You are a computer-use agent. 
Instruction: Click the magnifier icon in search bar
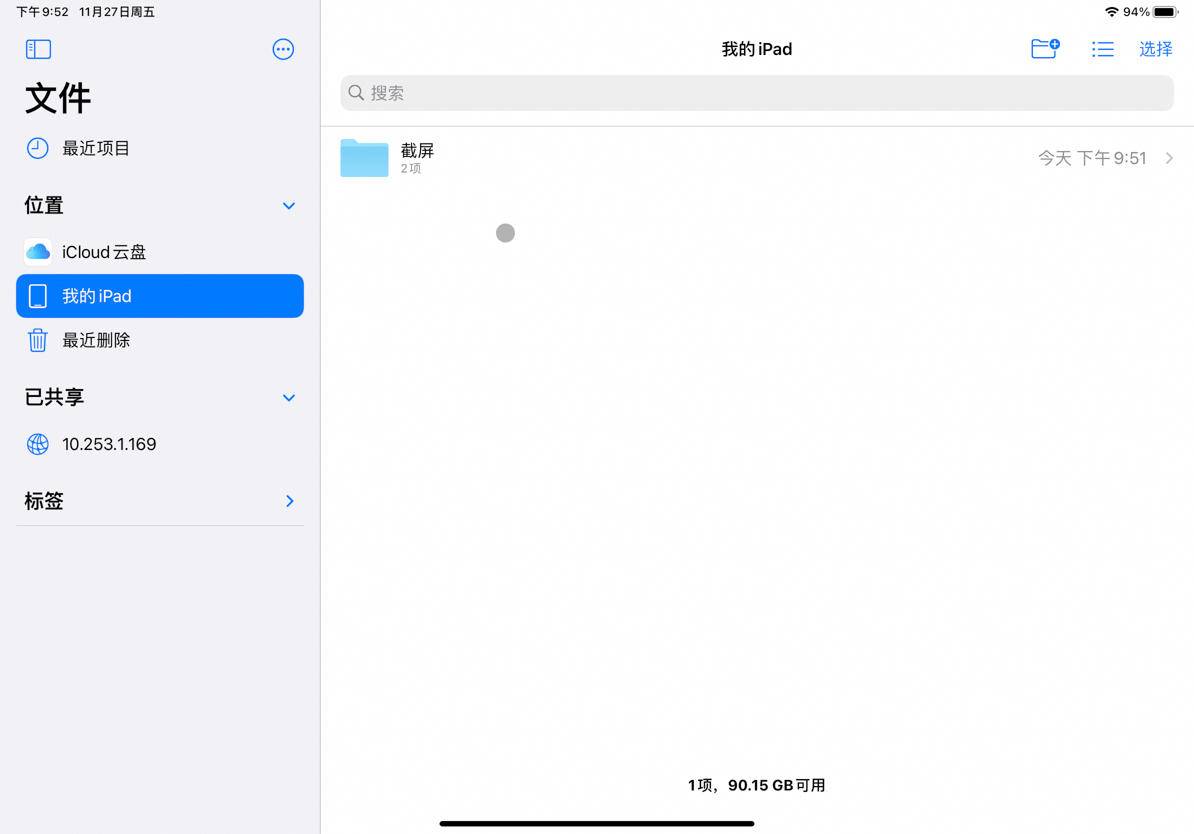point(356,93)
